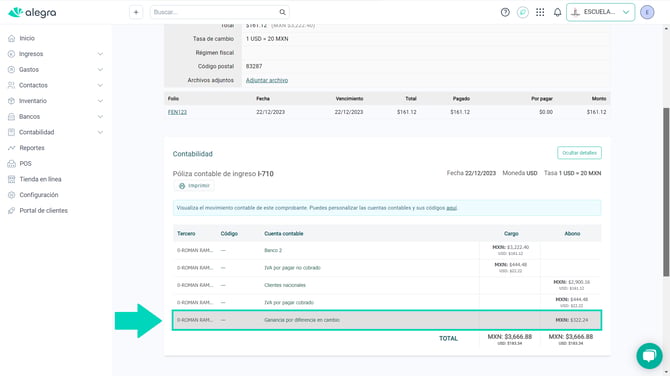Click the Imprimir button
Screen dimensions: 670x376
[x=194, y=186]
